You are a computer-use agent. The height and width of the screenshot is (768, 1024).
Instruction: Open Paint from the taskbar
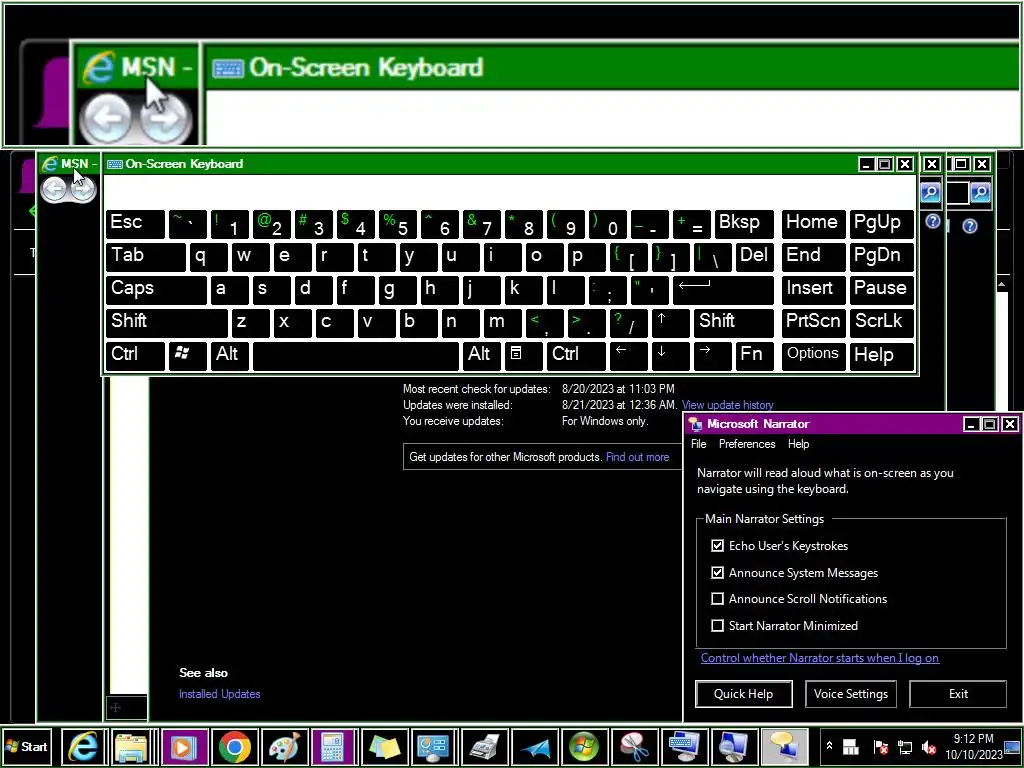283,746
